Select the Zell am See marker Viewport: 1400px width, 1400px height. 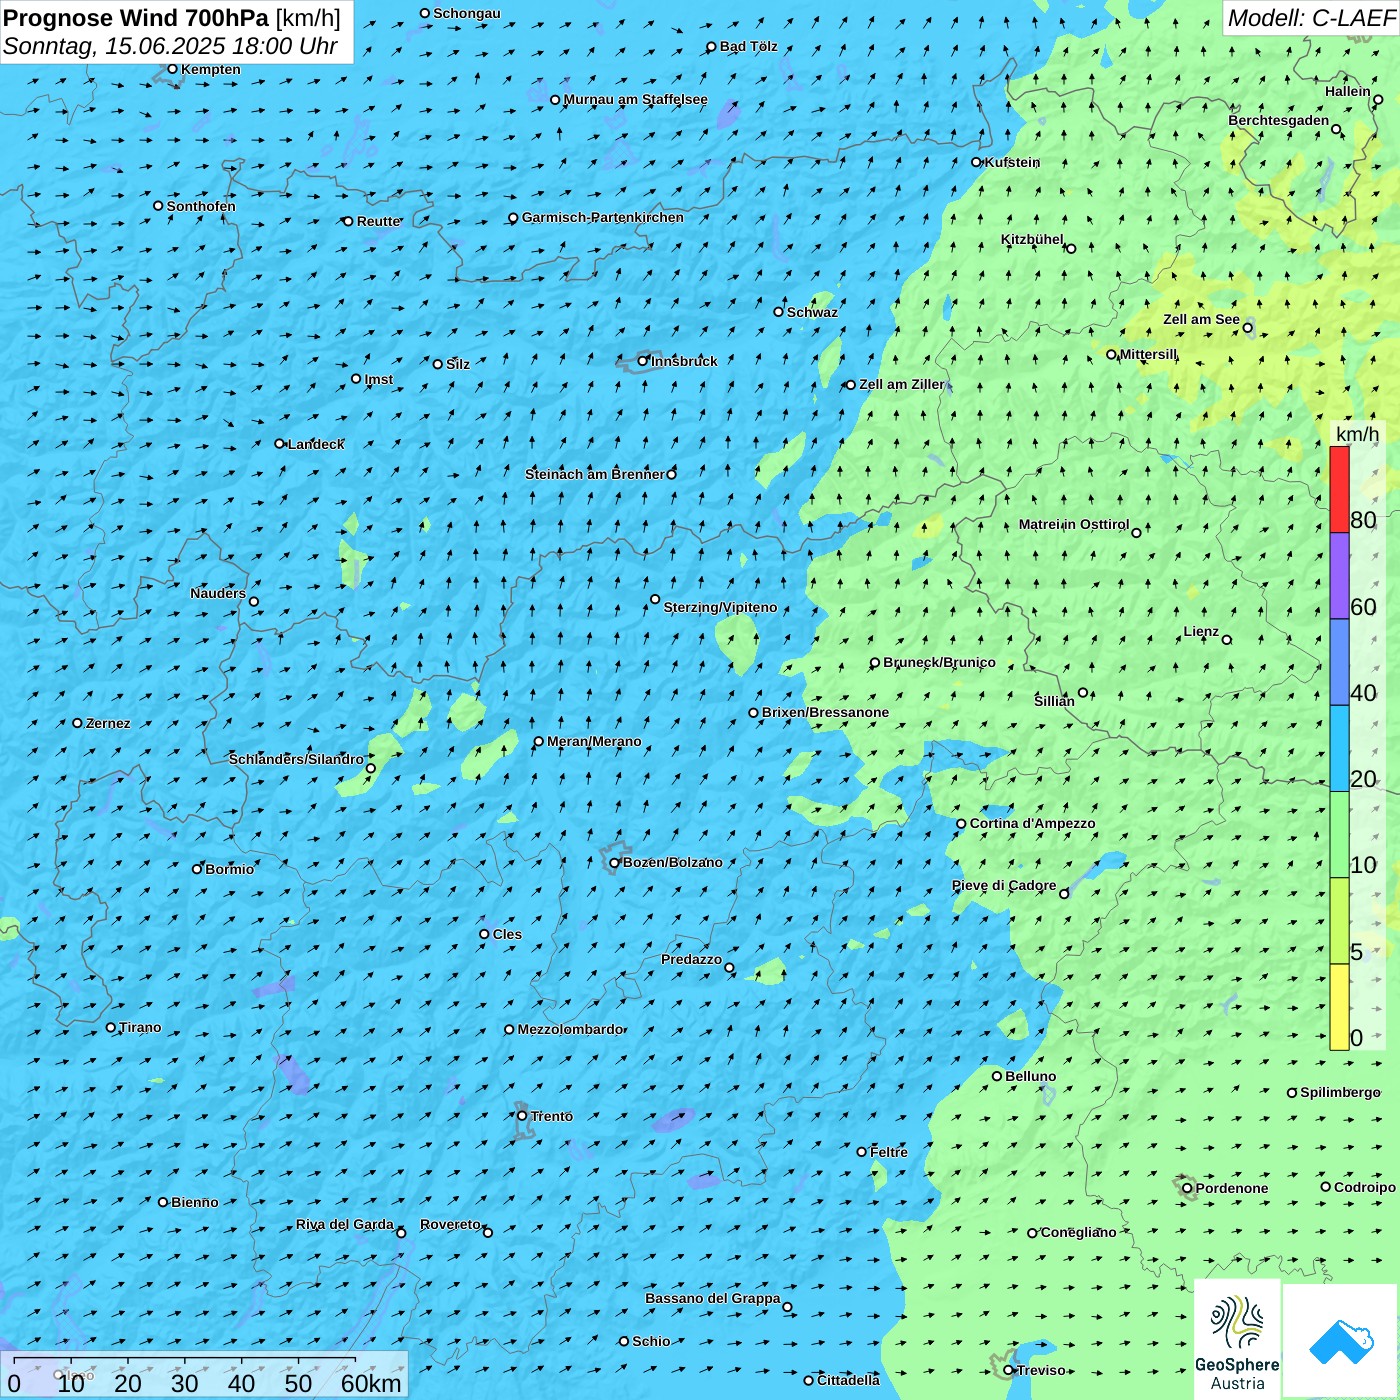[x=1247, y=328]
